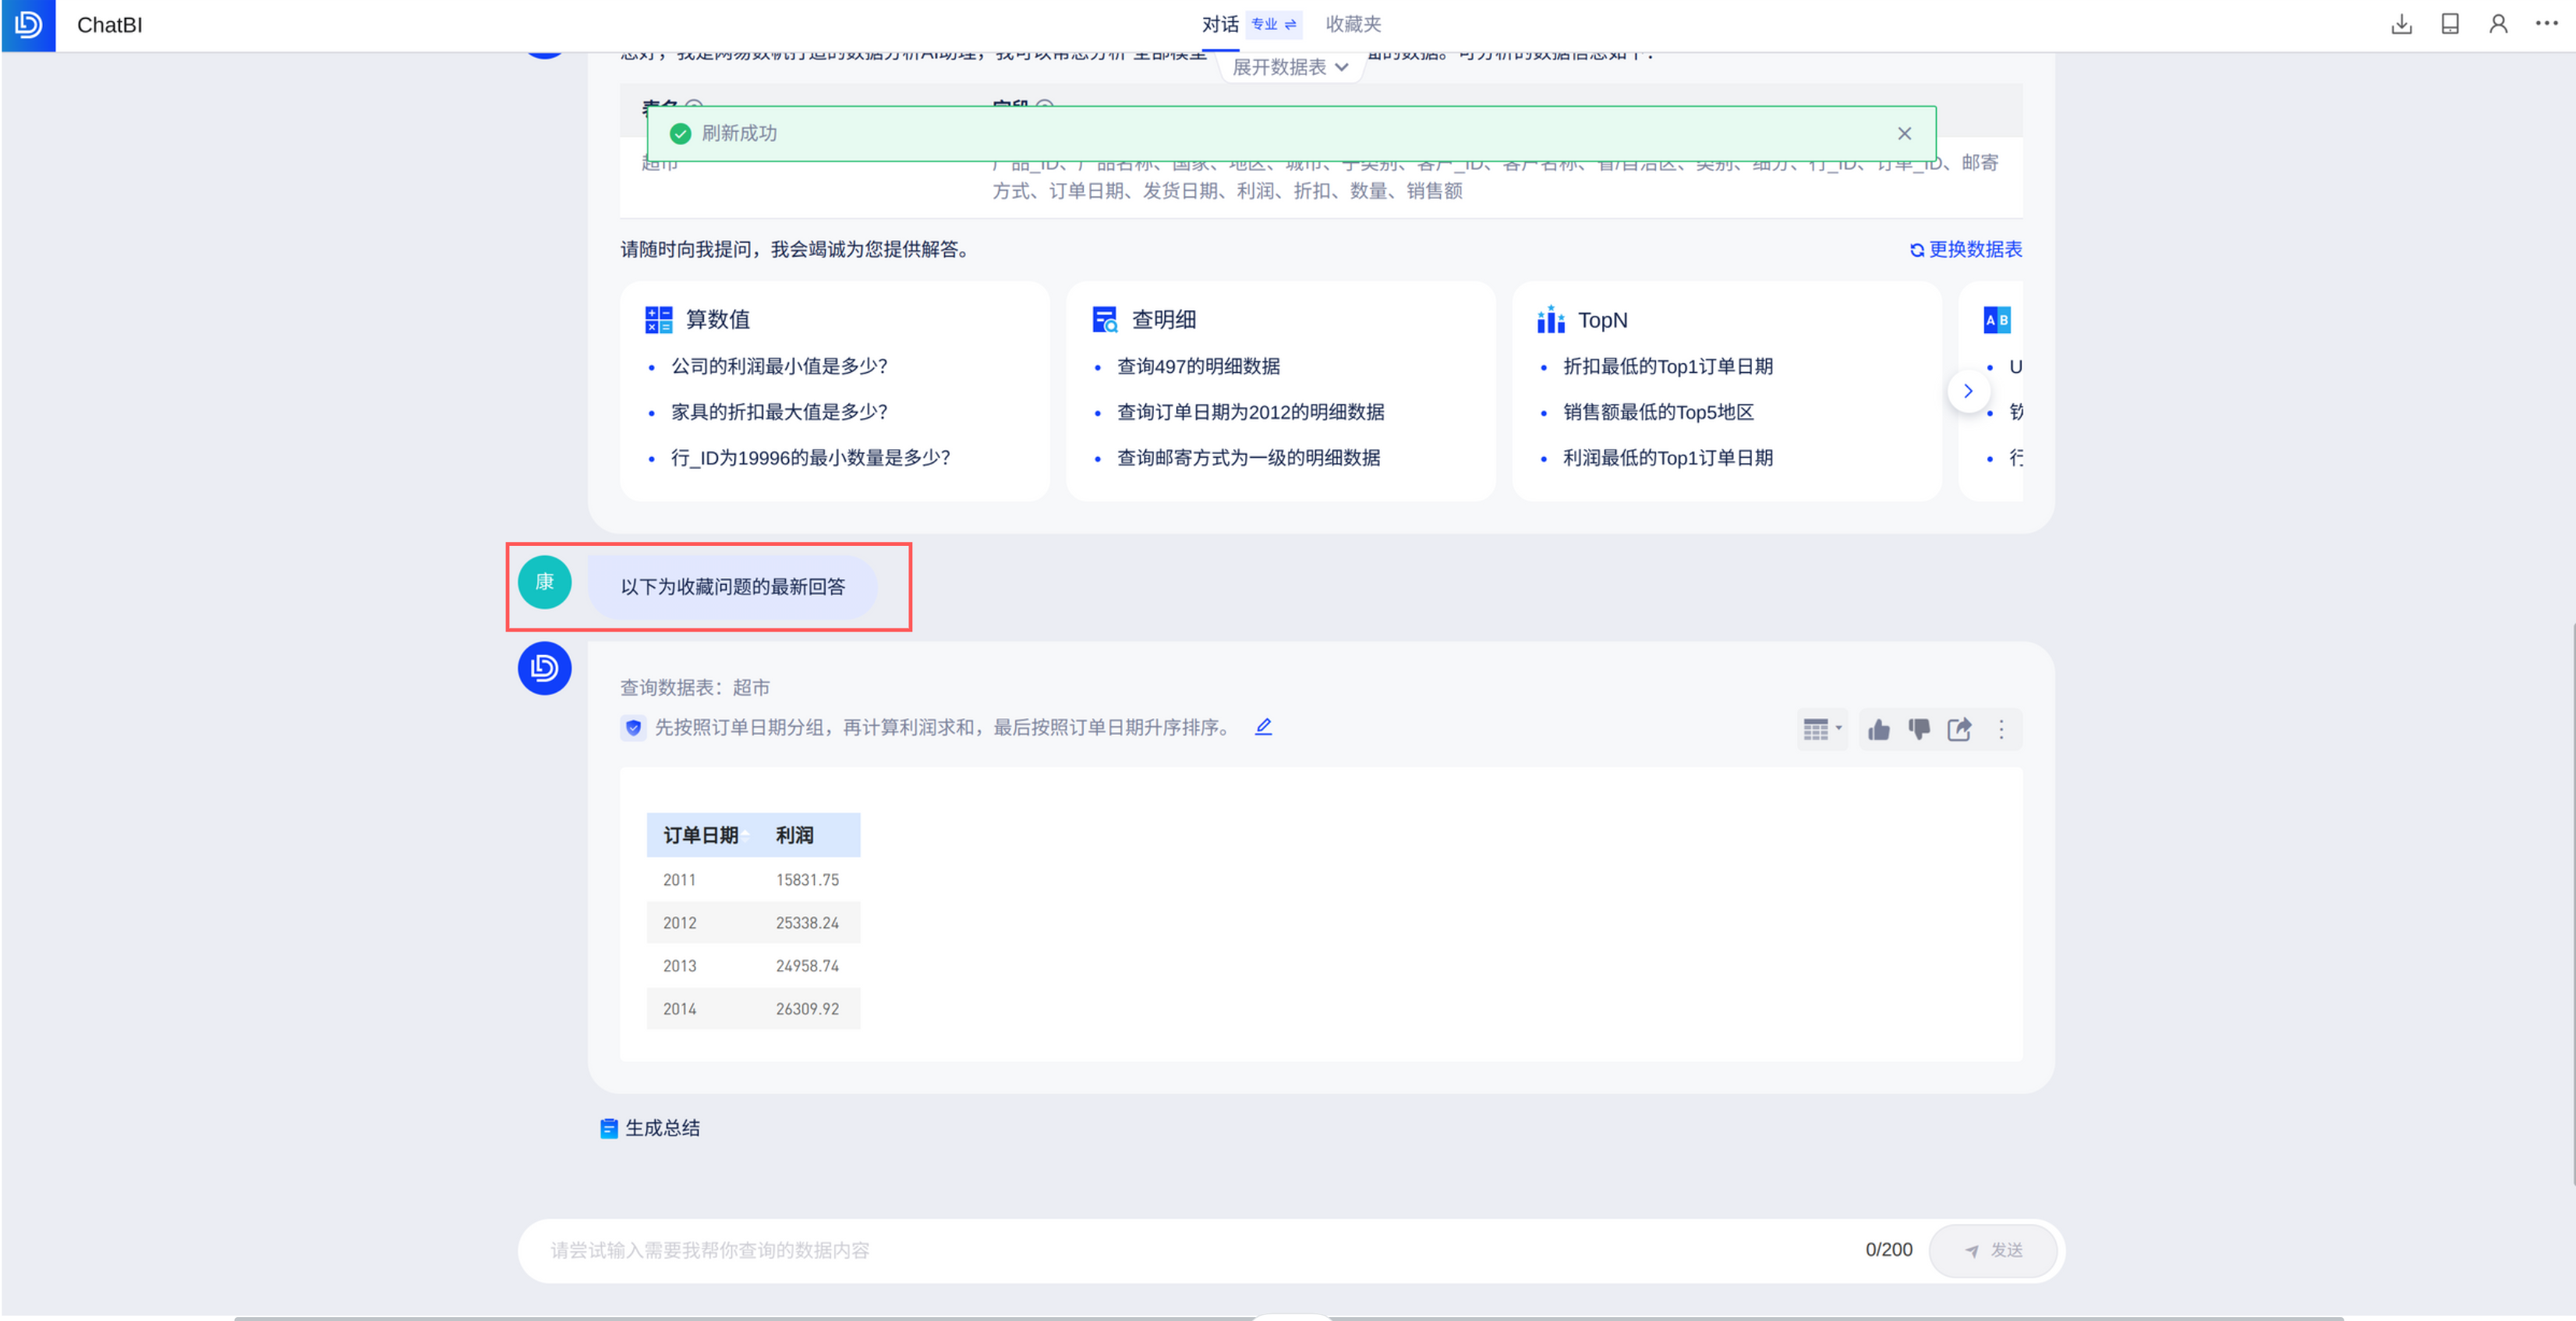Show next suggestion cards with right arrow
The image size is (2576, 1321).
tap(1967, 391)
